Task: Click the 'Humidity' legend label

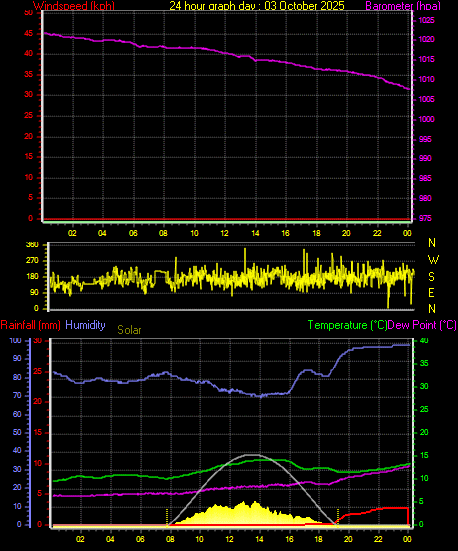Action: [85, 325]
